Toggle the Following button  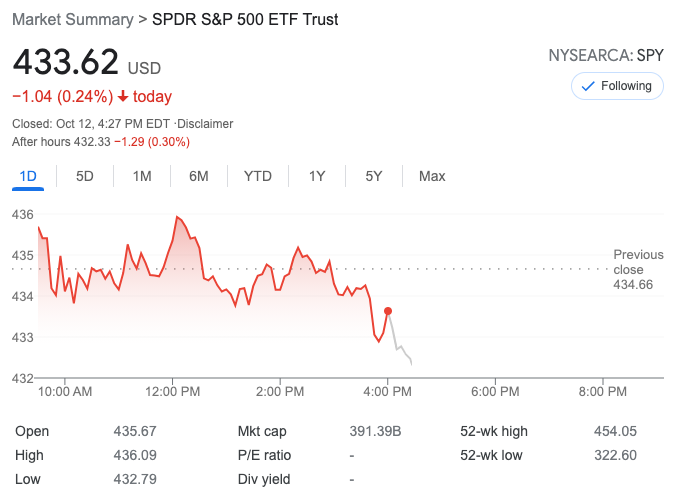coord(616,86)
